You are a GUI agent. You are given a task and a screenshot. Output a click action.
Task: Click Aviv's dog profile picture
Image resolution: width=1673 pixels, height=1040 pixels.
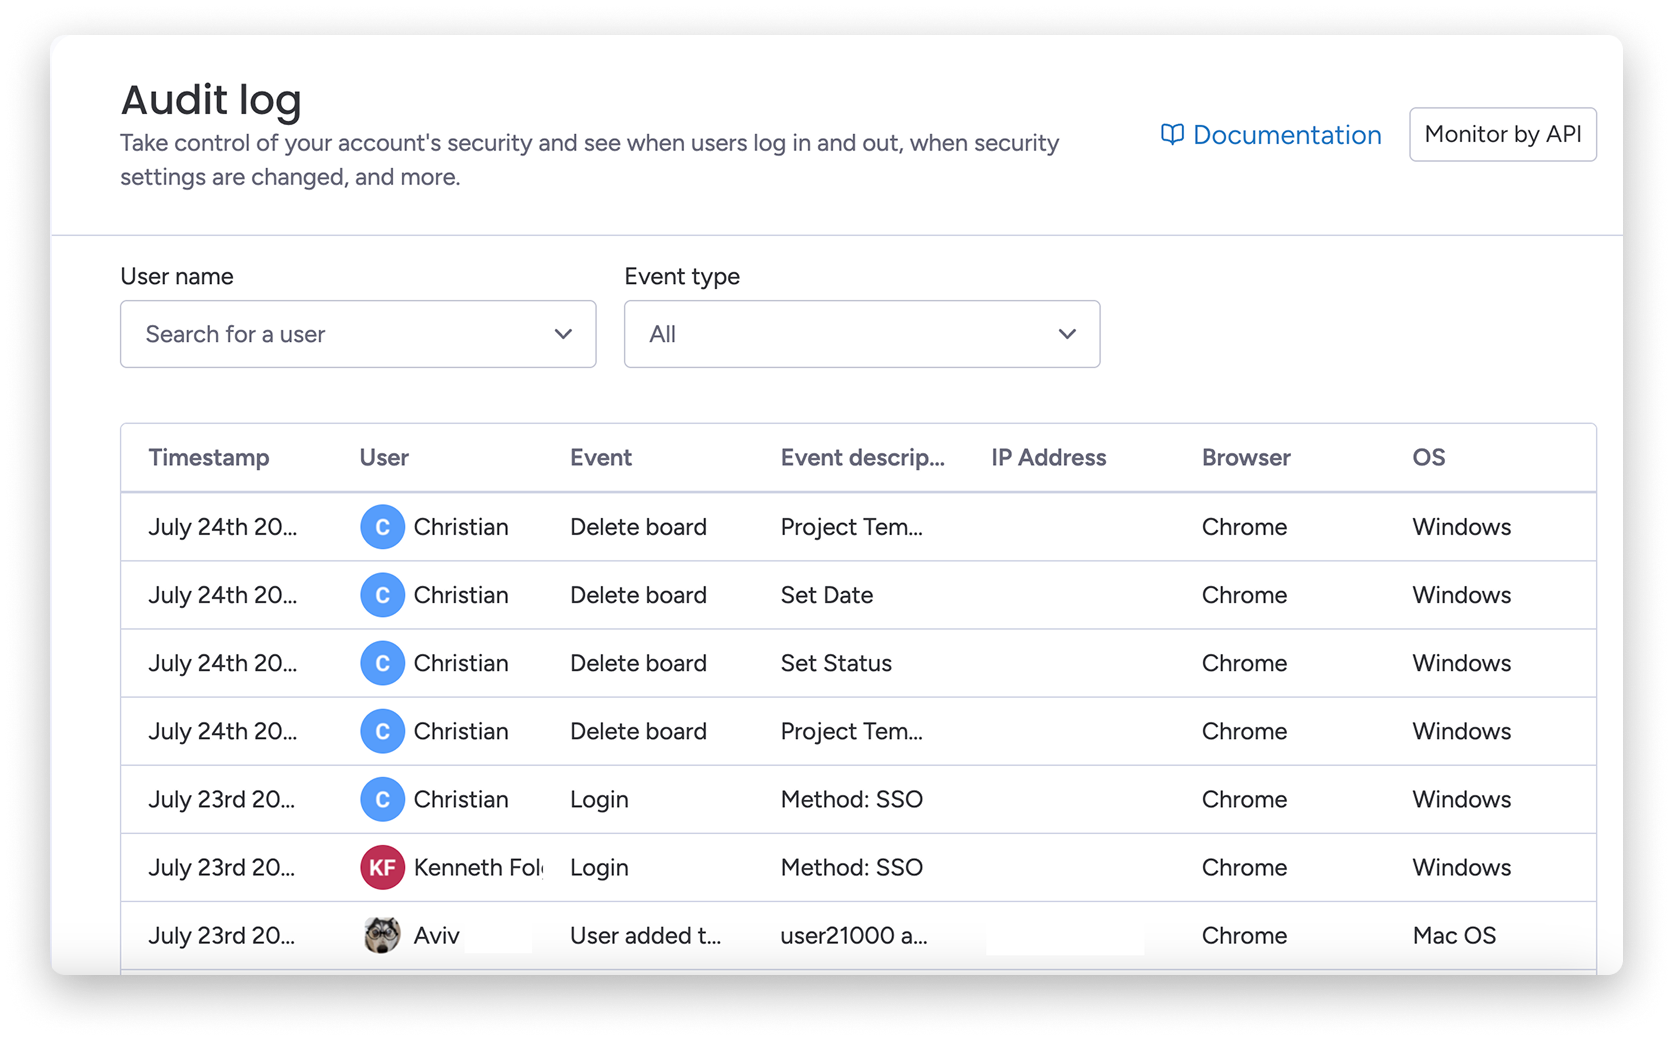(x=382, y=935)
